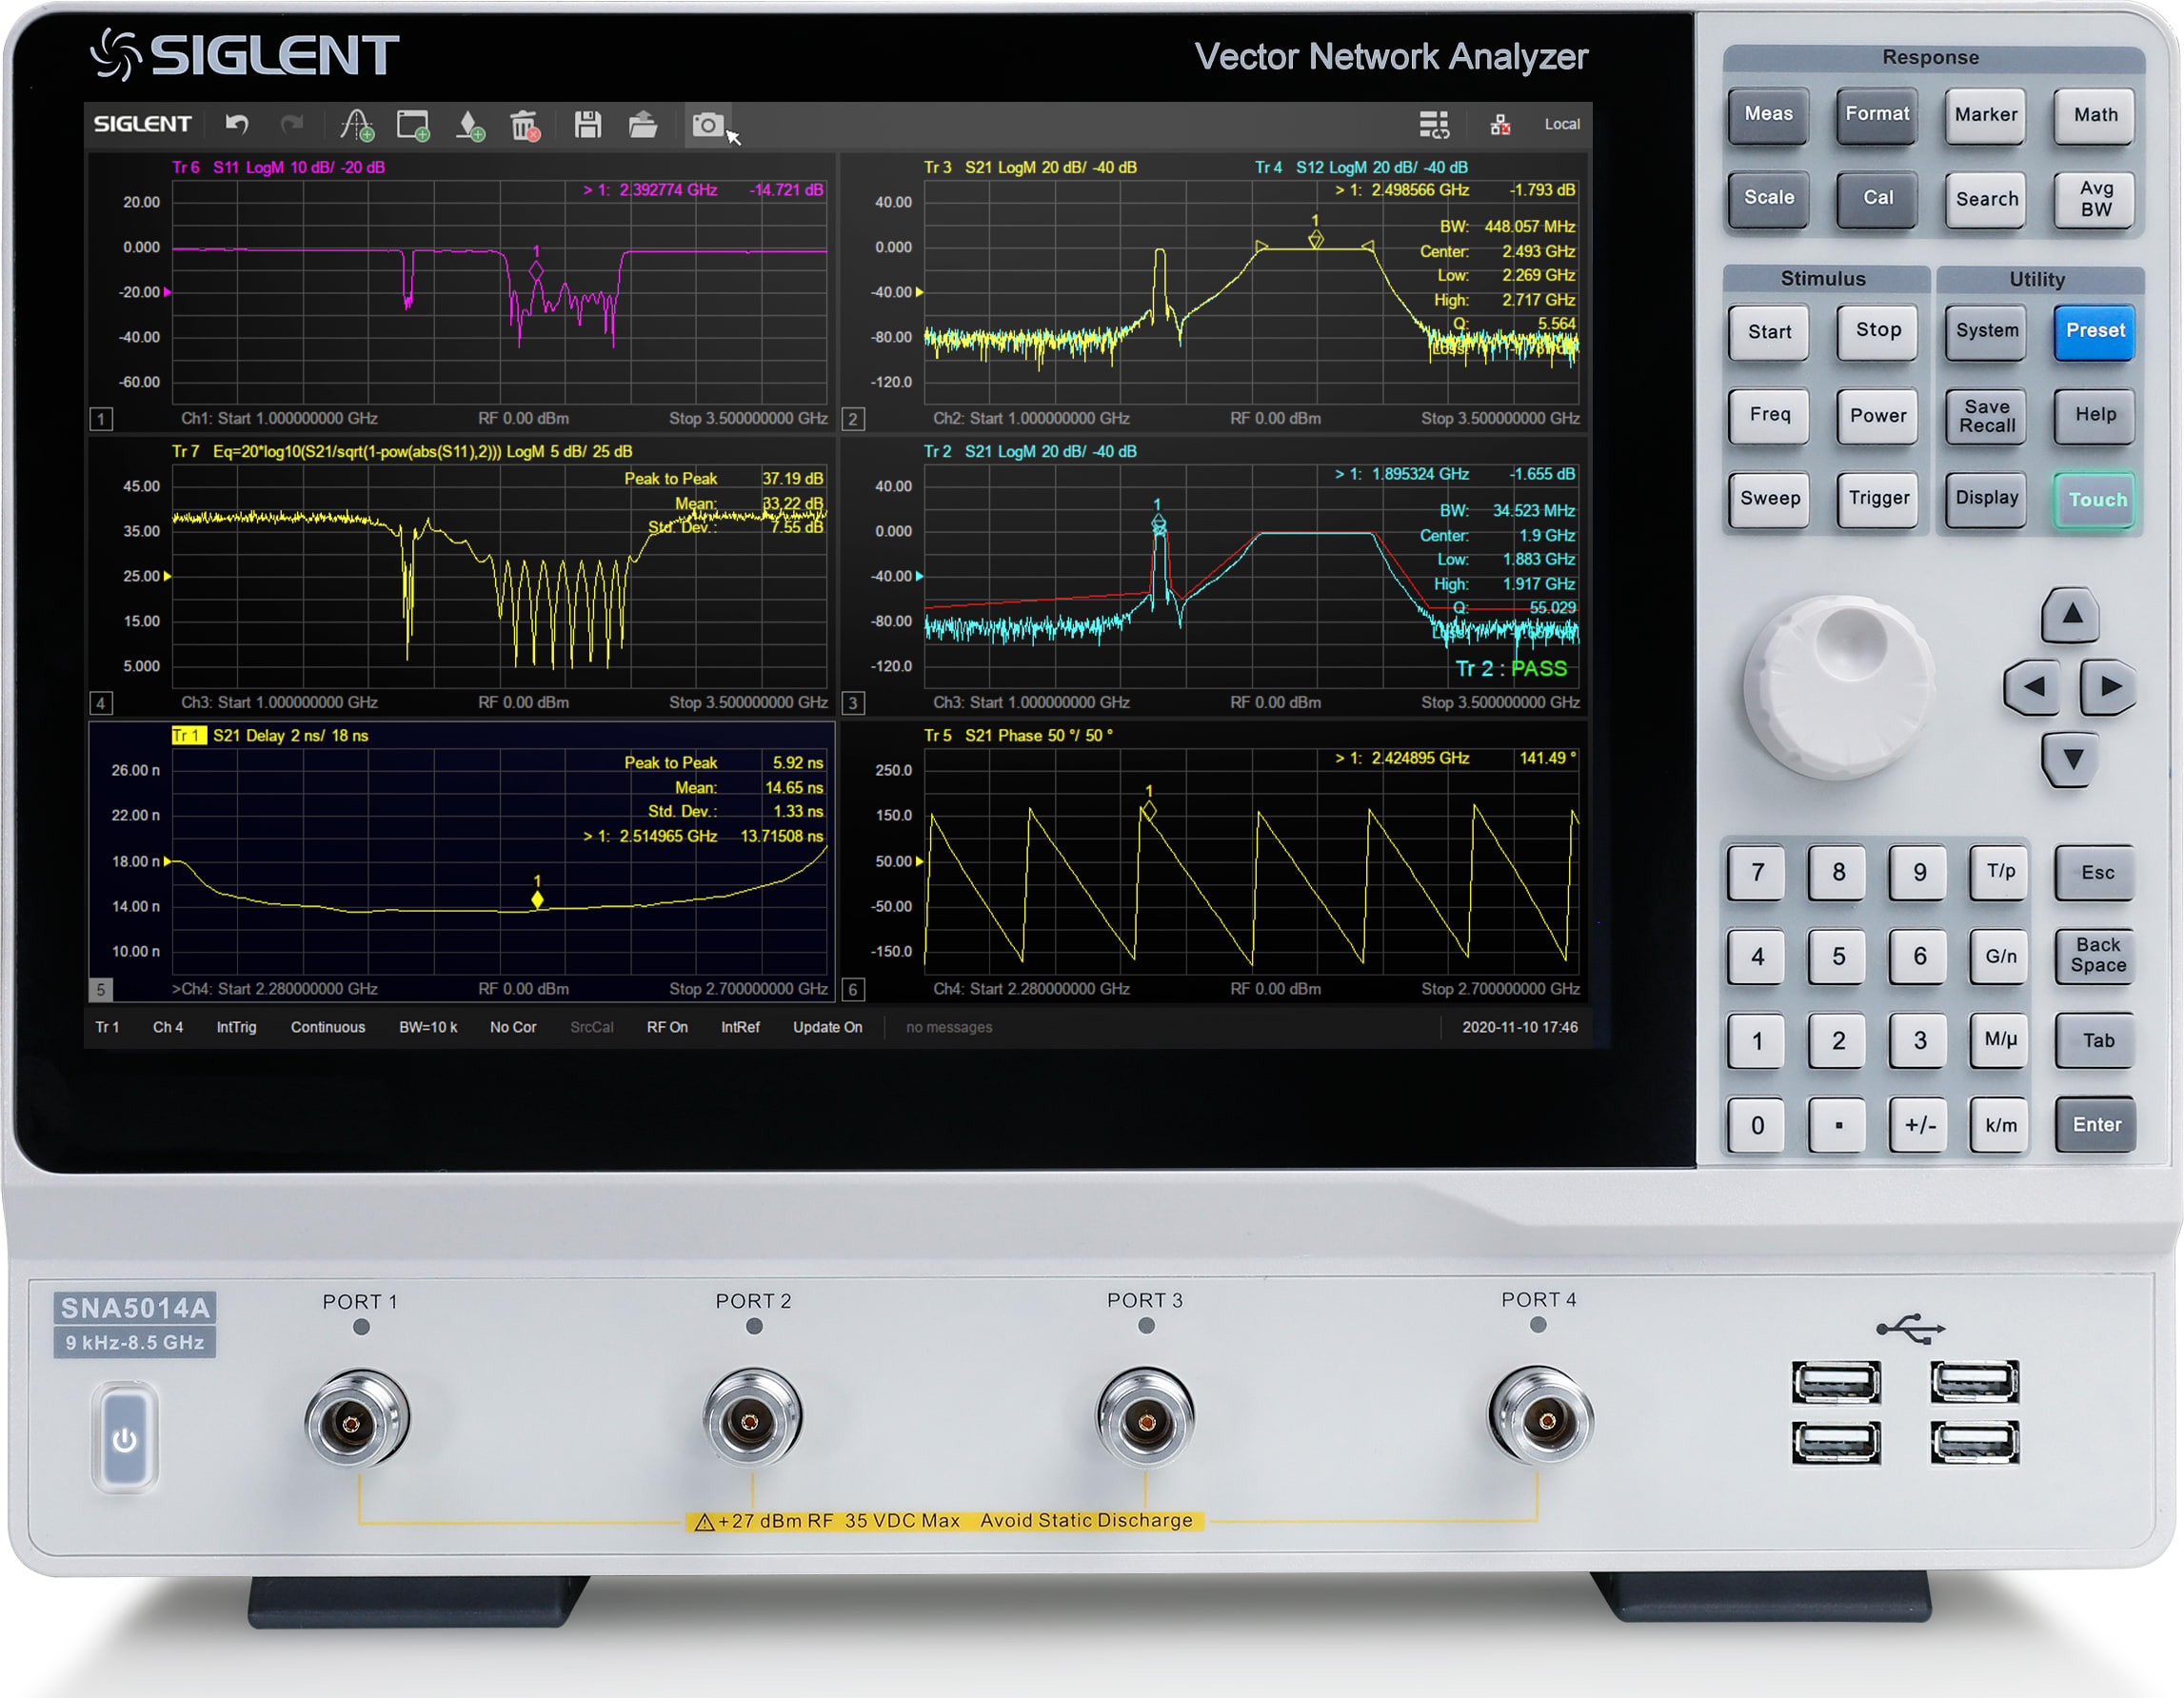The width and height of the screenshot is (2184, 1698).
Task: Open the folder recall icon in the toolbar
Action: click(643, 125)
